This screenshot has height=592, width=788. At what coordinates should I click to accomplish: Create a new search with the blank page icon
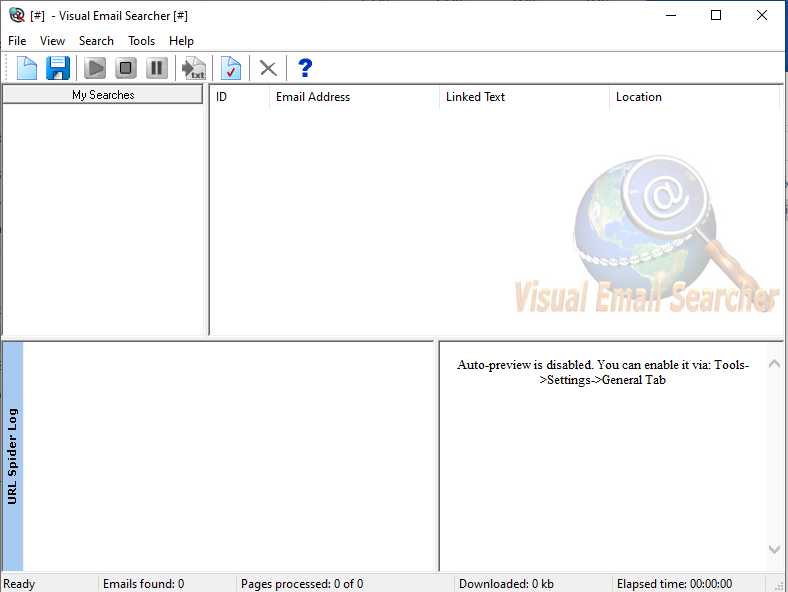tap(27, 68)
